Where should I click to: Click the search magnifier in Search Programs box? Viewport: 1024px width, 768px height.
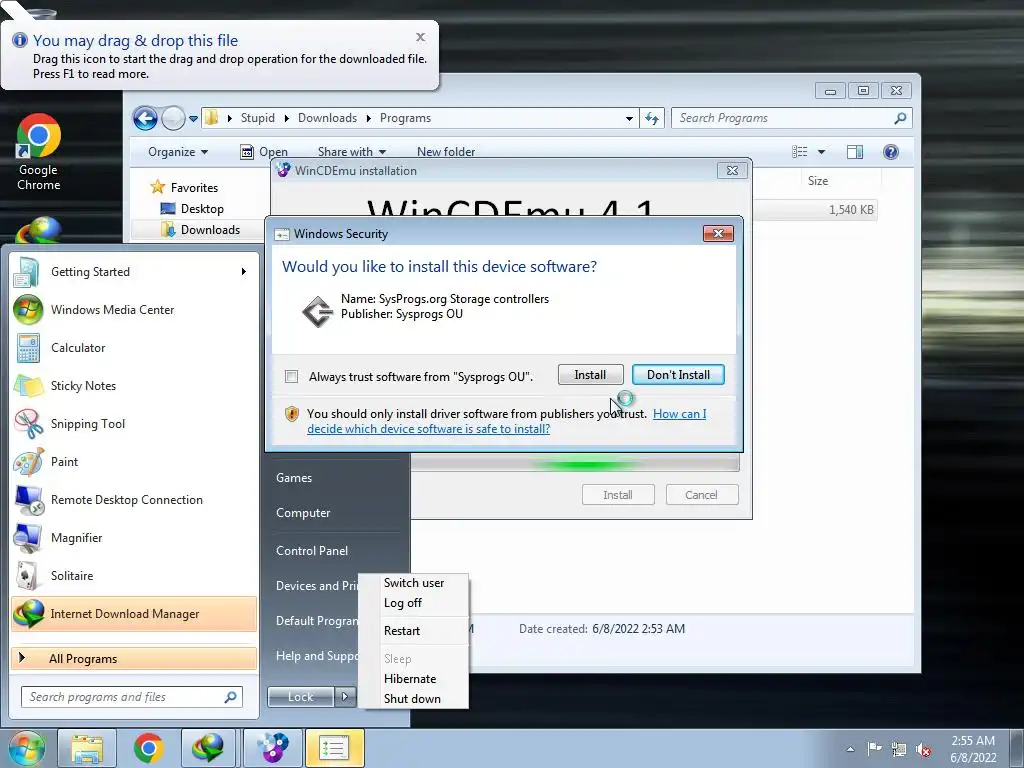[x=900, y=118]
